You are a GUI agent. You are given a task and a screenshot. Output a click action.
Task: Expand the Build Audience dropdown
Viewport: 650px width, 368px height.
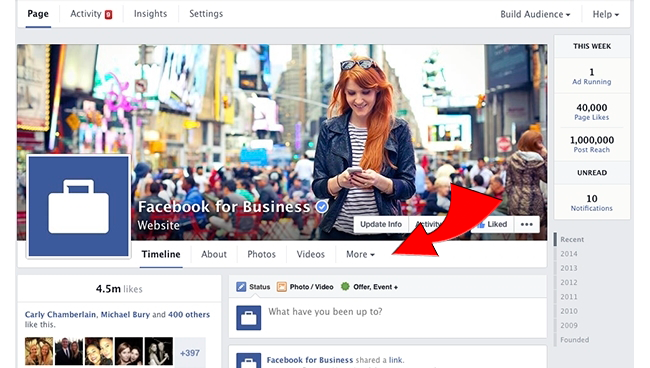tap(535, 15)
